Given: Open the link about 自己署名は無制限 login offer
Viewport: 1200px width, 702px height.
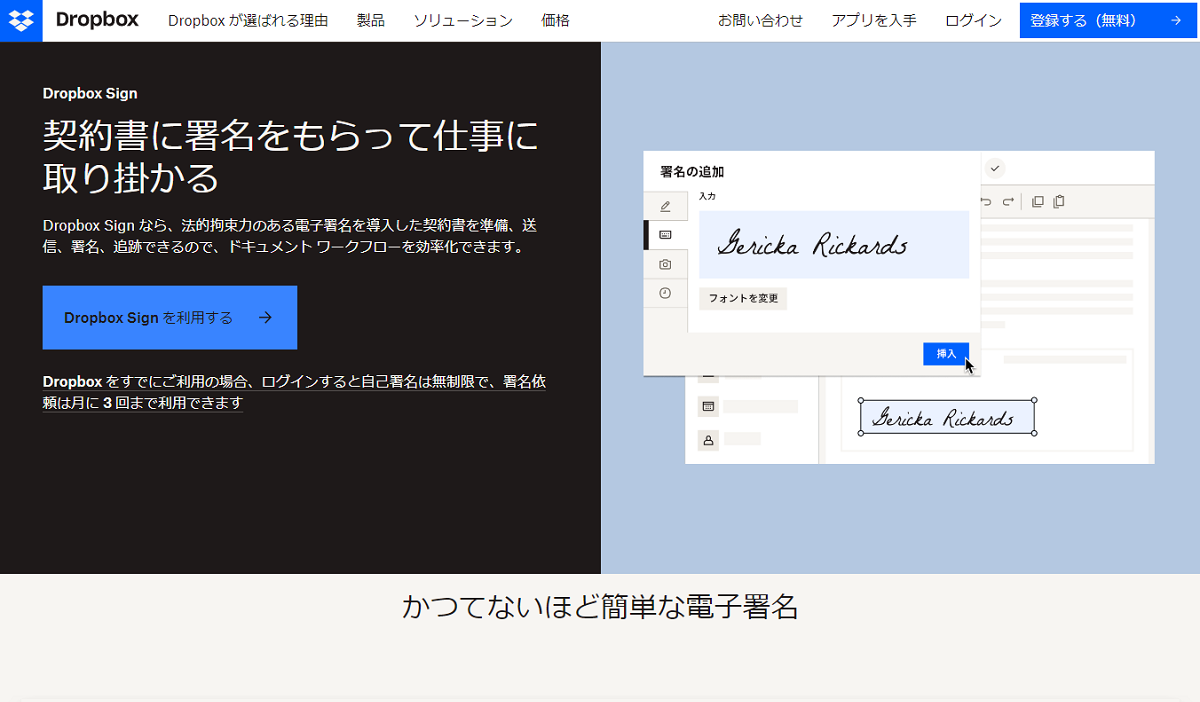Looking at the screenshot, I should [x=294, y=393].
